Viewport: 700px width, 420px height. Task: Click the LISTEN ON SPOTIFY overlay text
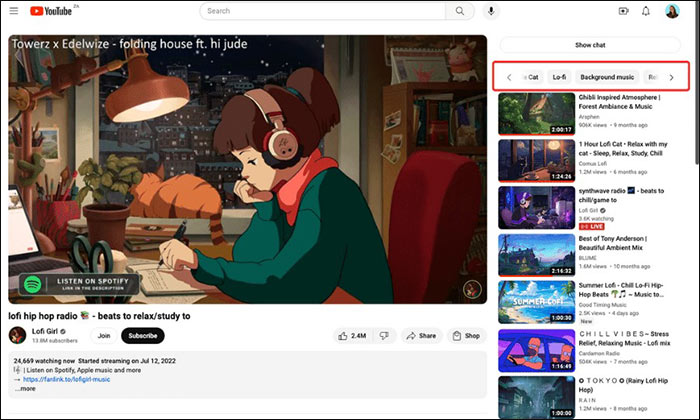pos(92,281)
